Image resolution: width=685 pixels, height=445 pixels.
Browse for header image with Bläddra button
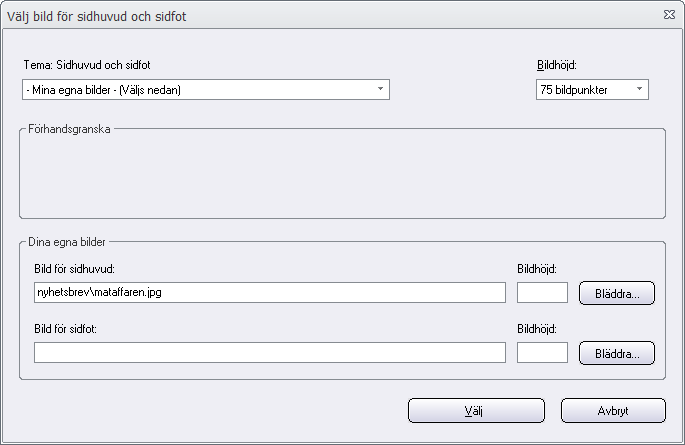click(616, 293)
